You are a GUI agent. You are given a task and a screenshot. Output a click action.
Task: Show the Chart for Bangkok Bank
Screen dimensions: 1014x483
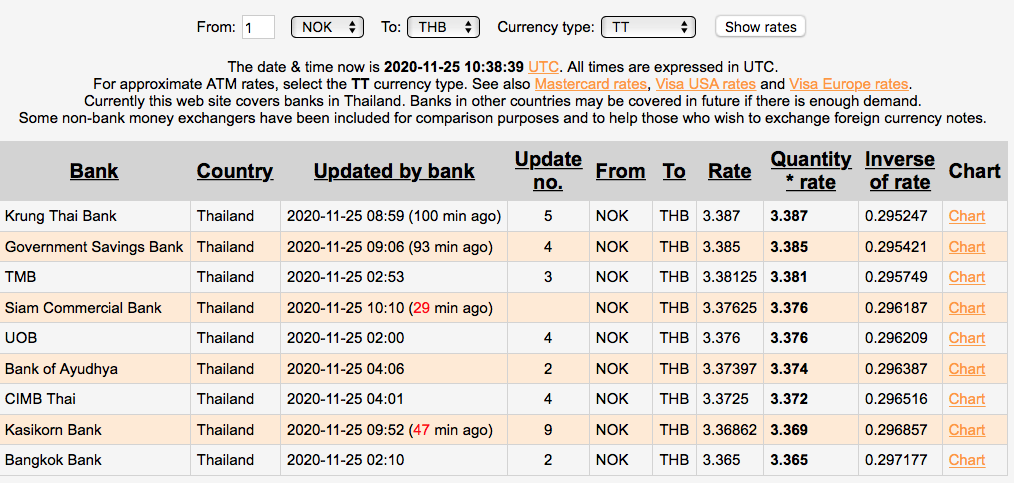coord(966,460)
